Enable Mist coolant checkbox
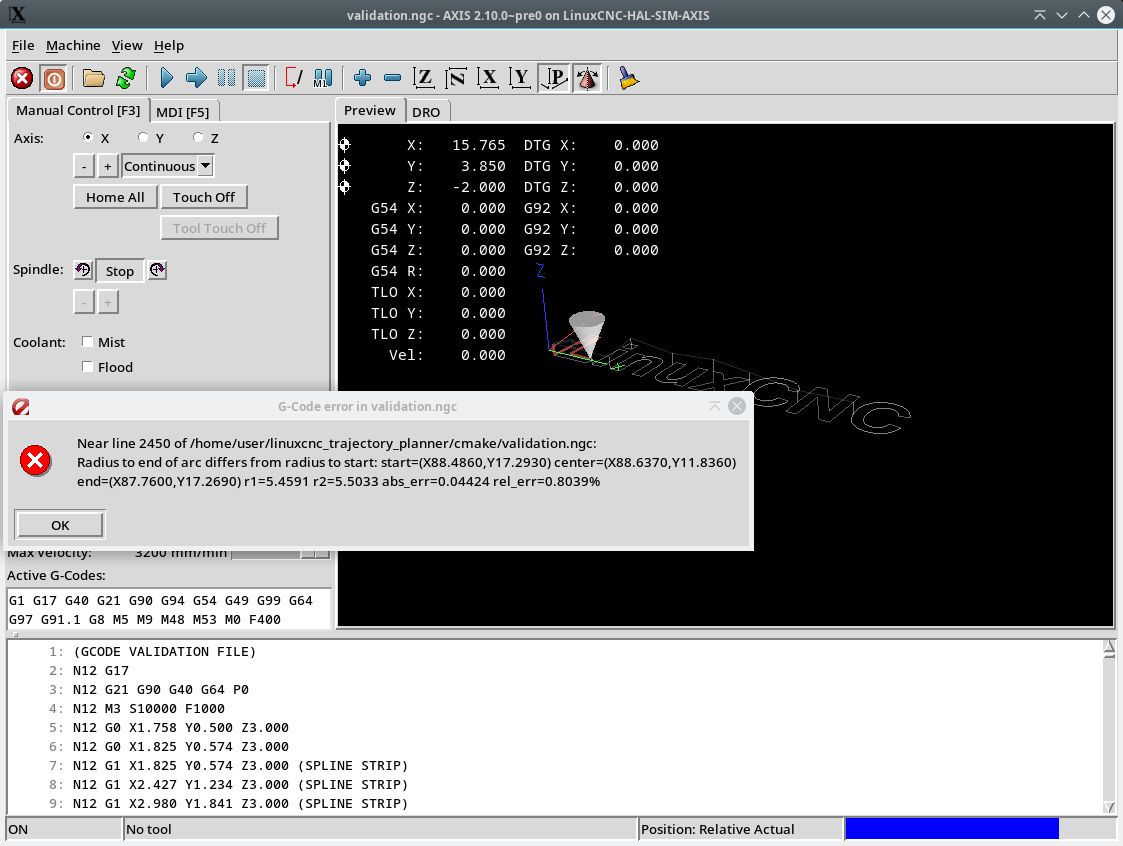Image resolution: width=1123 pixels, height=846 pixels. pos(87,342)
